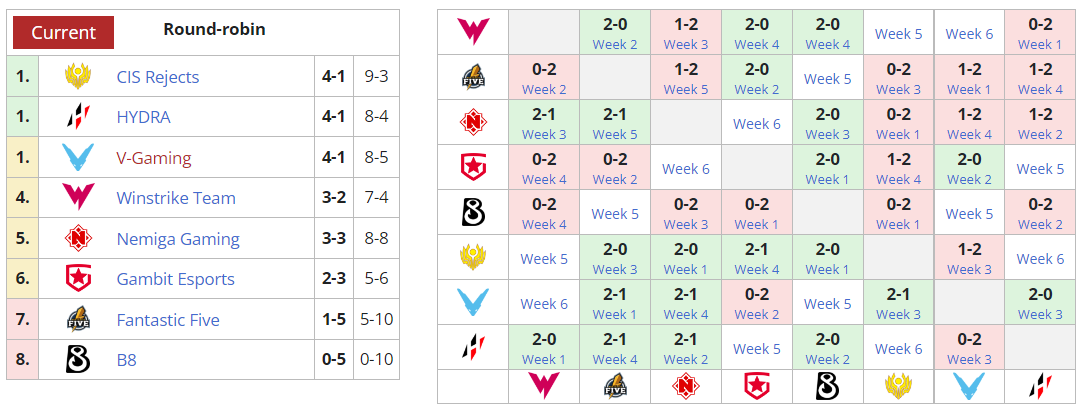Click the CIS Rejects logo in the standings
The width and height of the screenshot is (1081, 410).
pyautogui.click(x=77, y=77)
